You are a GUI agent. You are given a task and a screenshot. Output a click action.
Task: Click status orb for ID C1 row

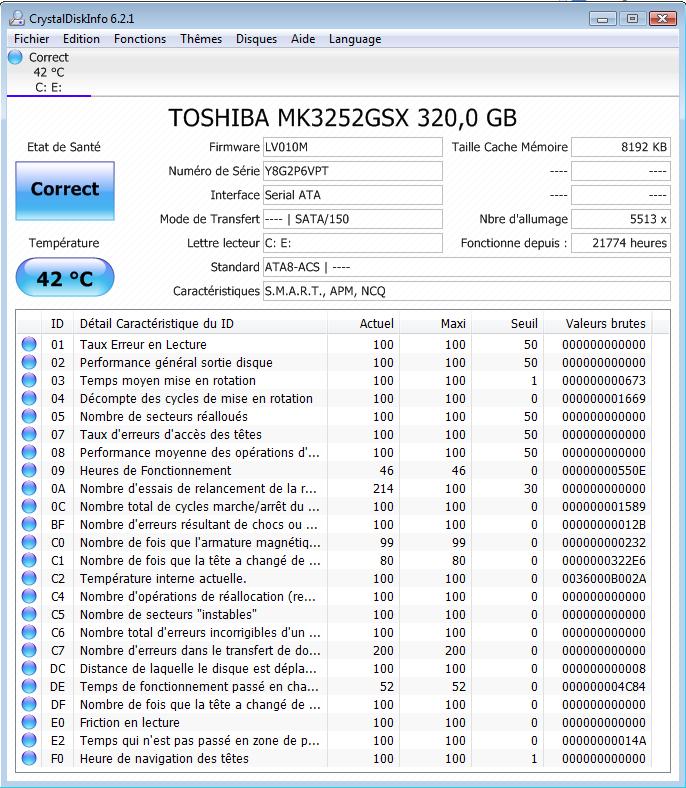[29, 560]
